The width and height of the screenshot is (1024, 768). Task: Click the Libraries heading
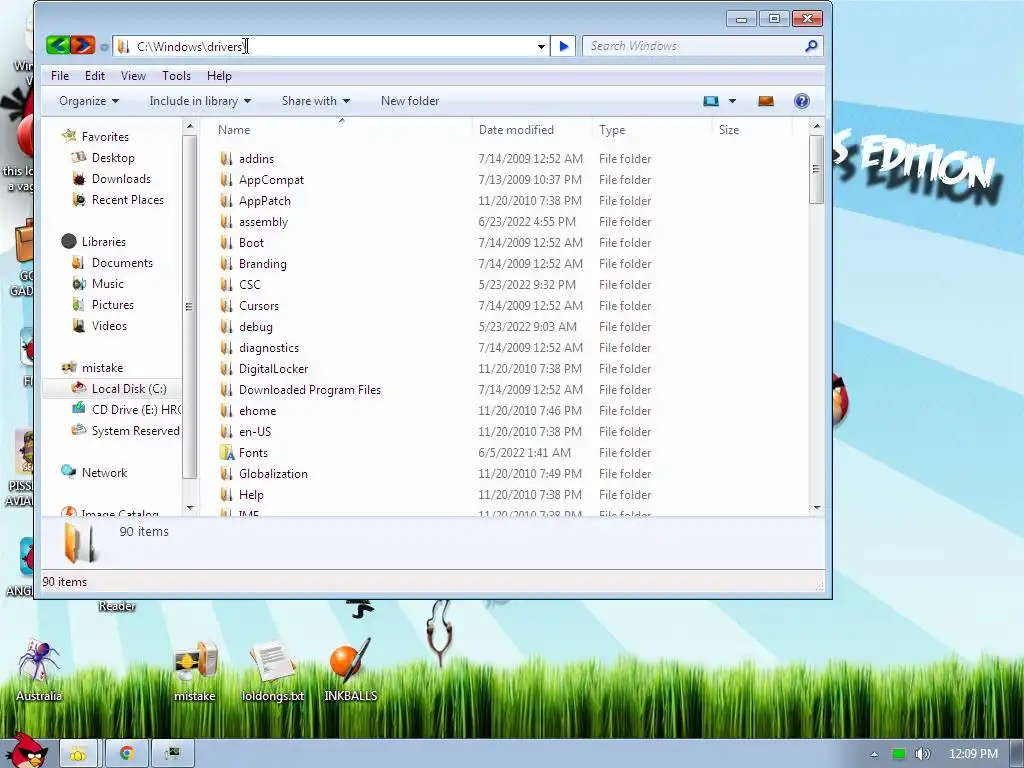coord(103,242)
